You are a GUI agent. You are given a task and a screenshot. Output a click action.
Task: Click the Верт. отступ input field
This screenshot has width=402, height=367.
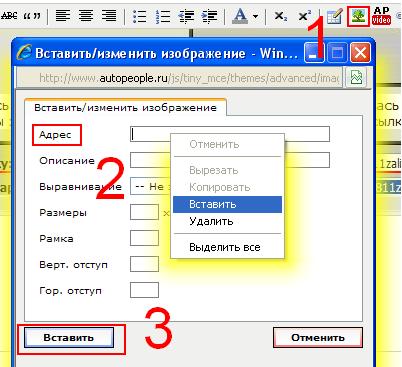144,264
